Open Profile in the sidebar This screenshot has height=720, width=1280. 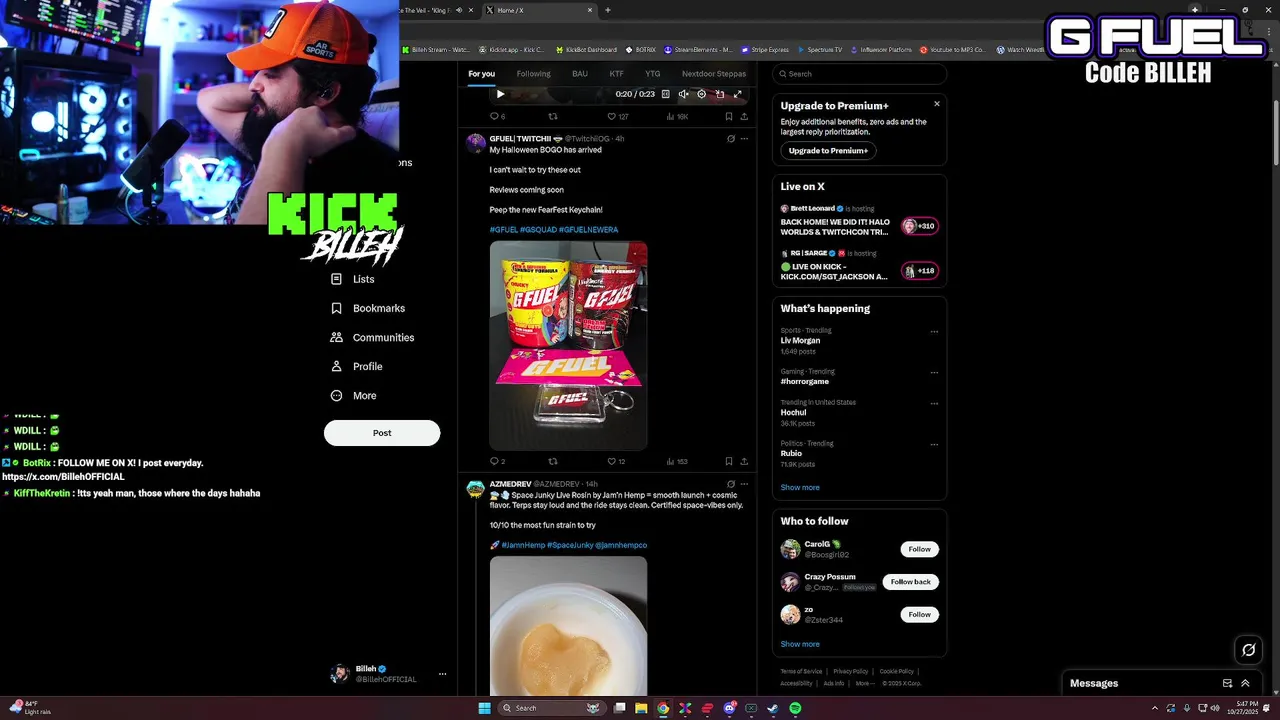356,366
